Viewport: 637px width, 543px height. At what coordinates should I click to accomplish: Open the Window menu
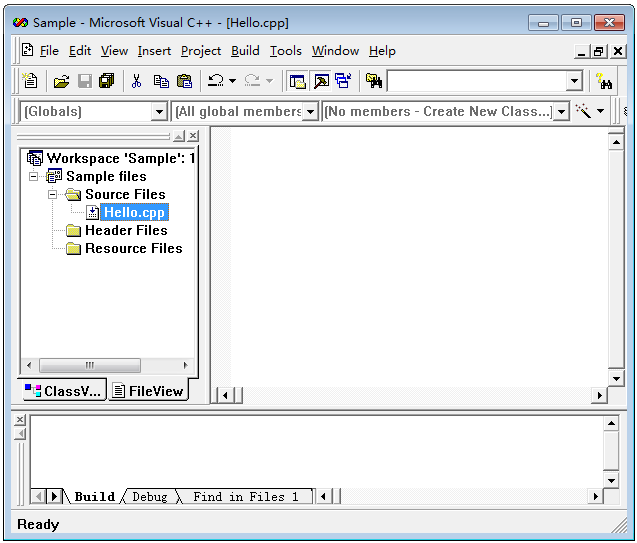point(335,51)
